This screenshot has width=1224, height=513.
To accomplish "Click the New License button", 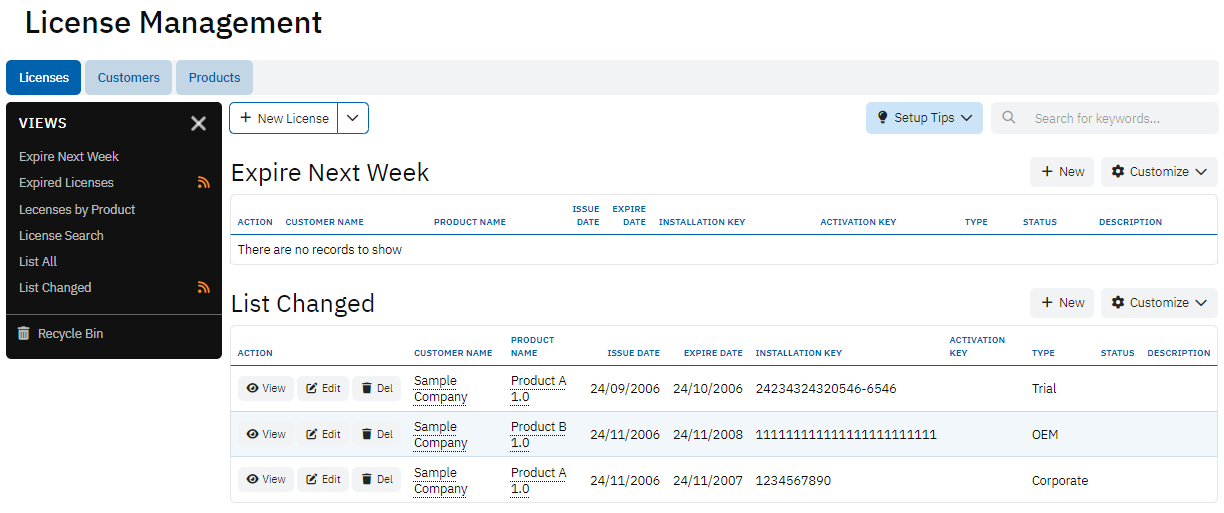I will [284, 118].
